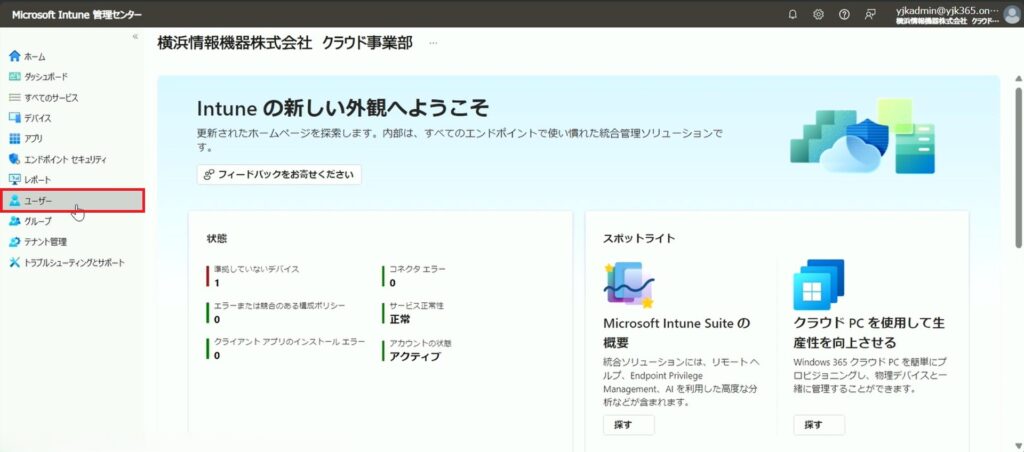Click the すべてのサービス list icon

coord(14,98)
